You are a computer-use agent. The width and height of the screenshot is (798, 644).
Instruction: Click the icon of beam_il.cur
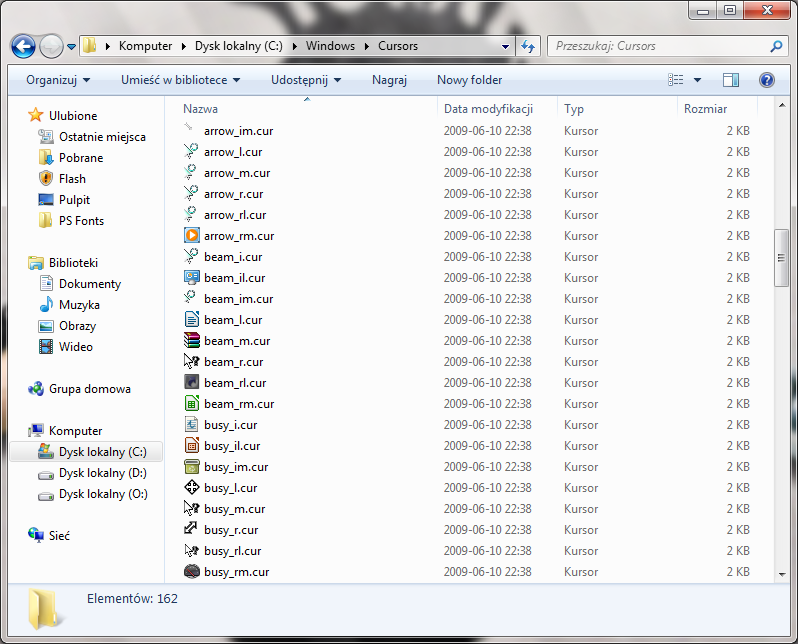191,277
